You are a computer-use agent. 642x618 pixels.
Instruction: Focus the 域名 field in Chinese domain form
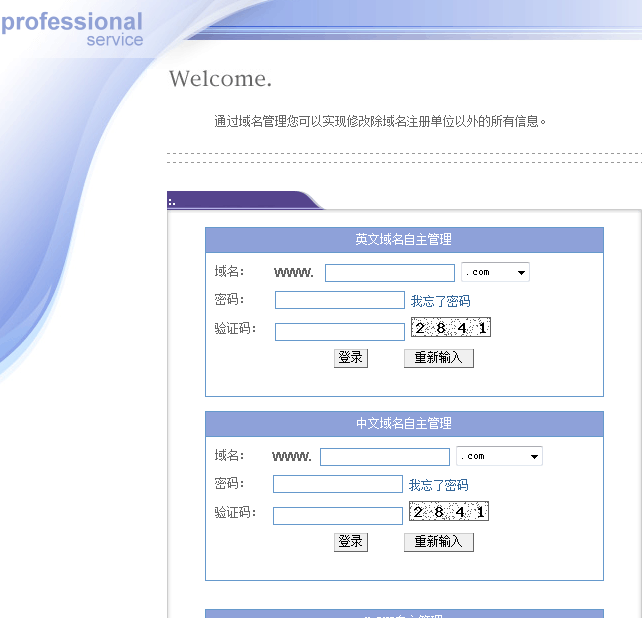pos(384,457)
